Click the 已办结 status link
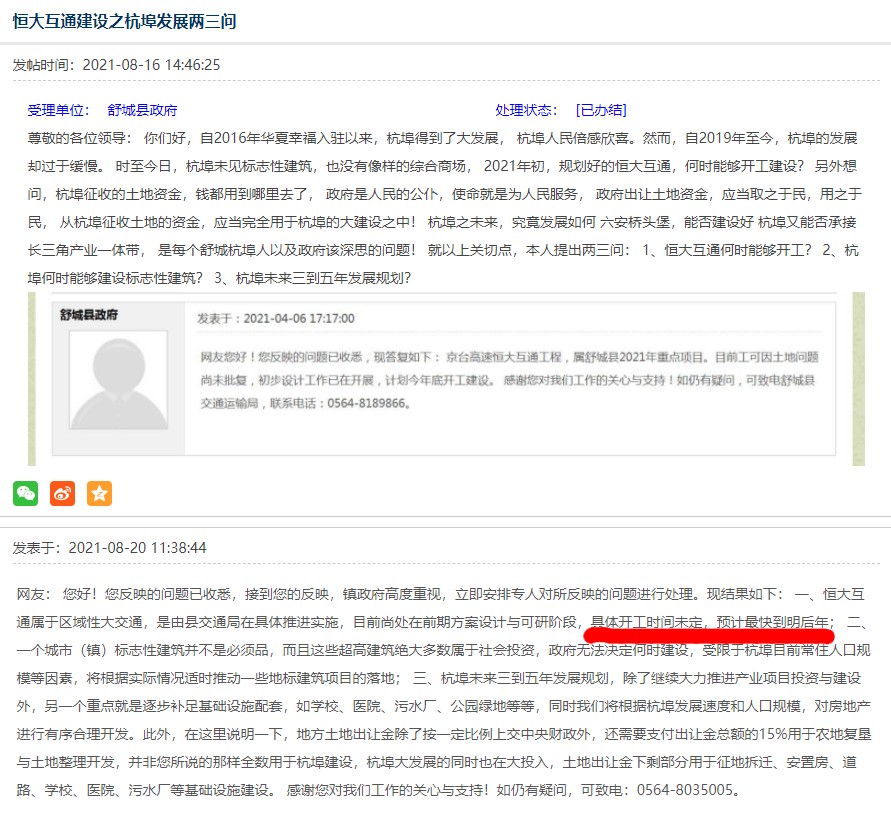891x817 pixels. [x=601, y=110]
